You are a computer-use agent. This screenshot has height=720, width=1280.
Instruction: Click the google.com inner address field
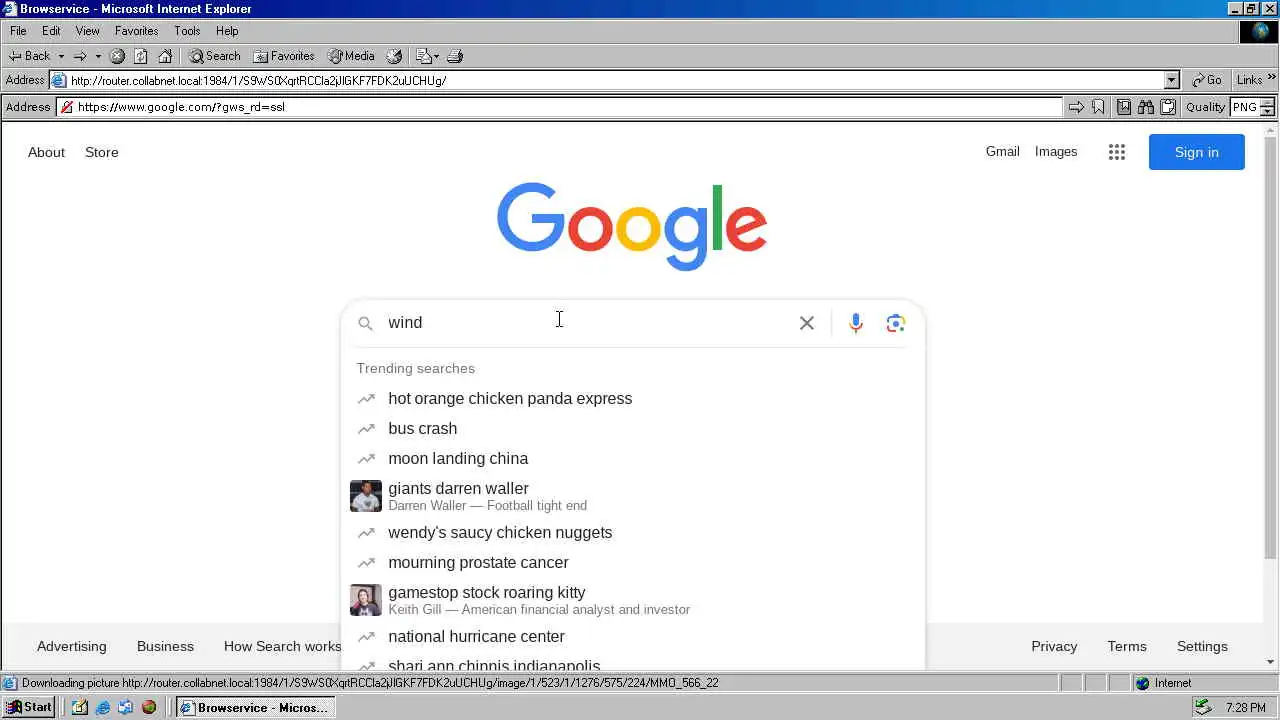[x=560, y=107]
